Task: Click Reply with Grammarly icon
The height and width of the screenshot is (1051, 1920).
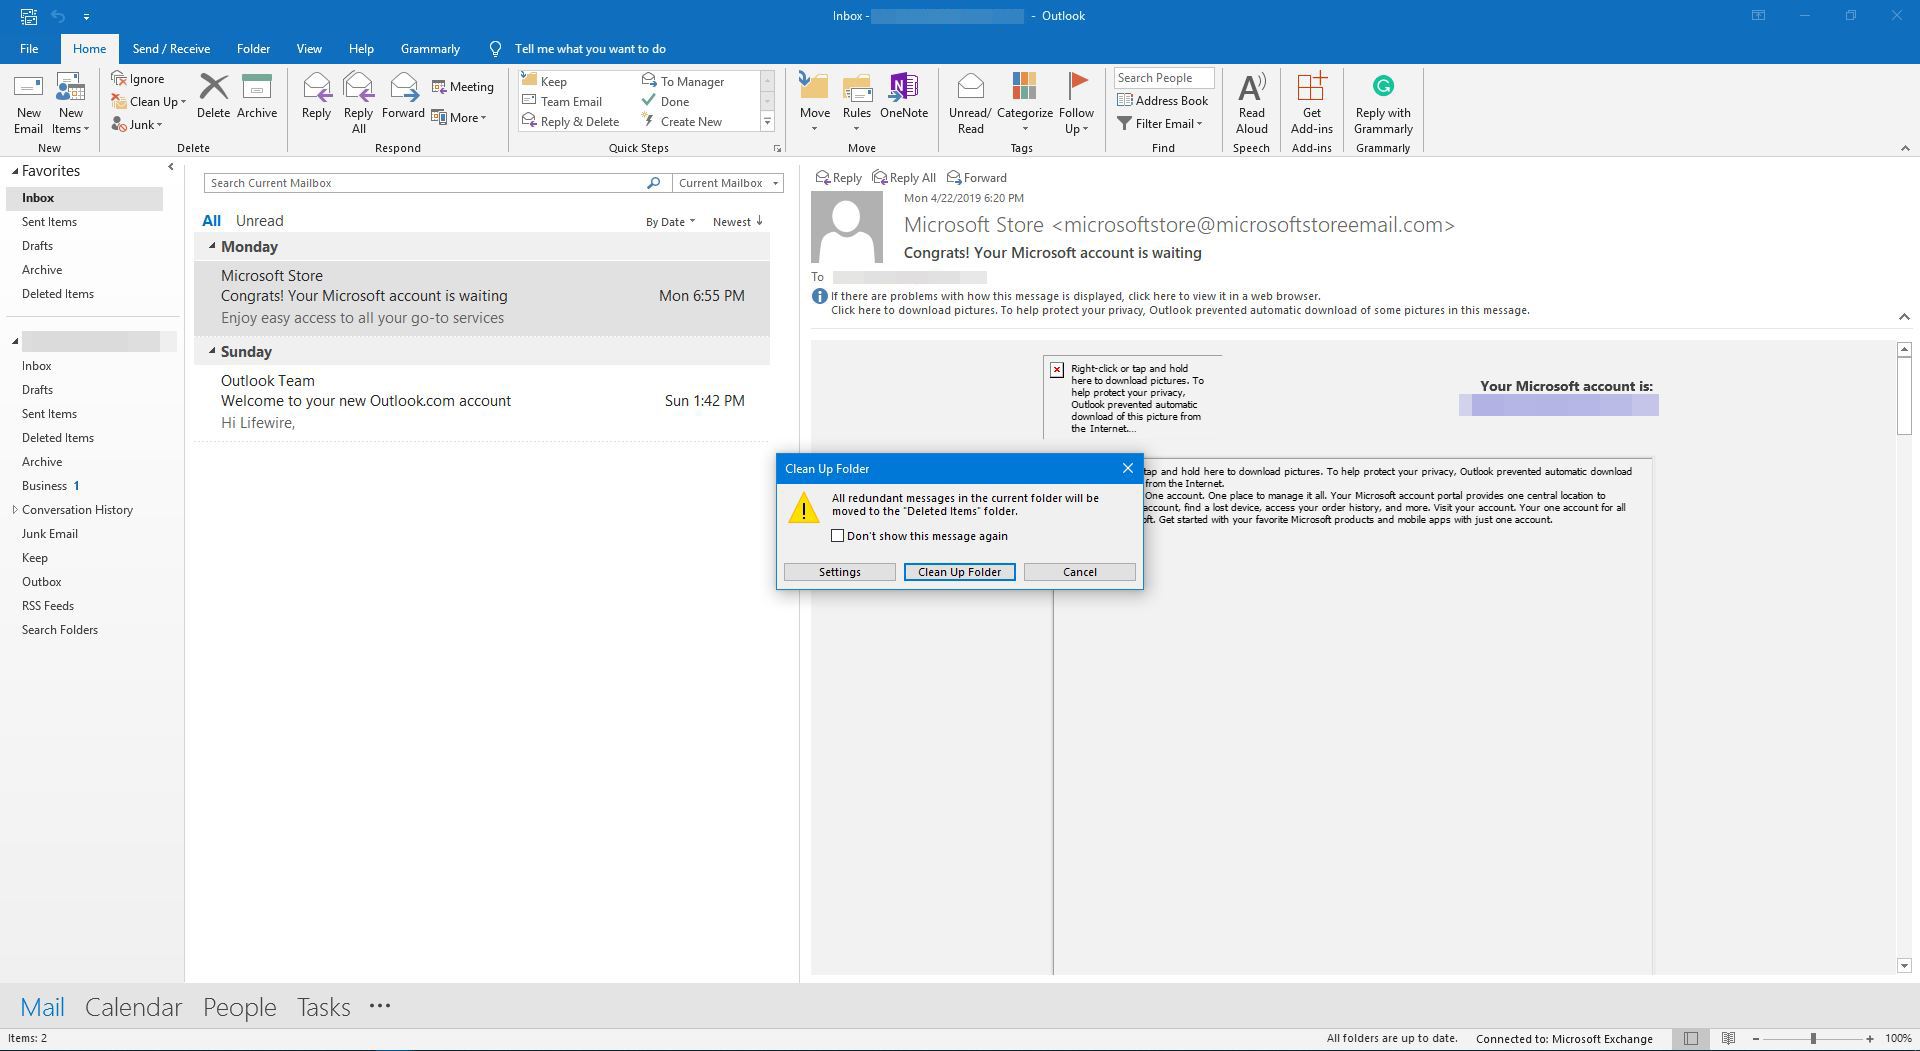Action: point(1383,86)
